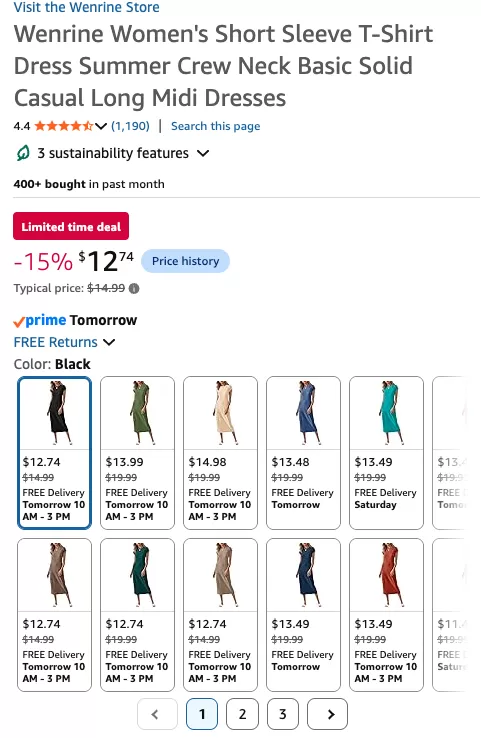Go to page 3 of colors

pos(283,714)
